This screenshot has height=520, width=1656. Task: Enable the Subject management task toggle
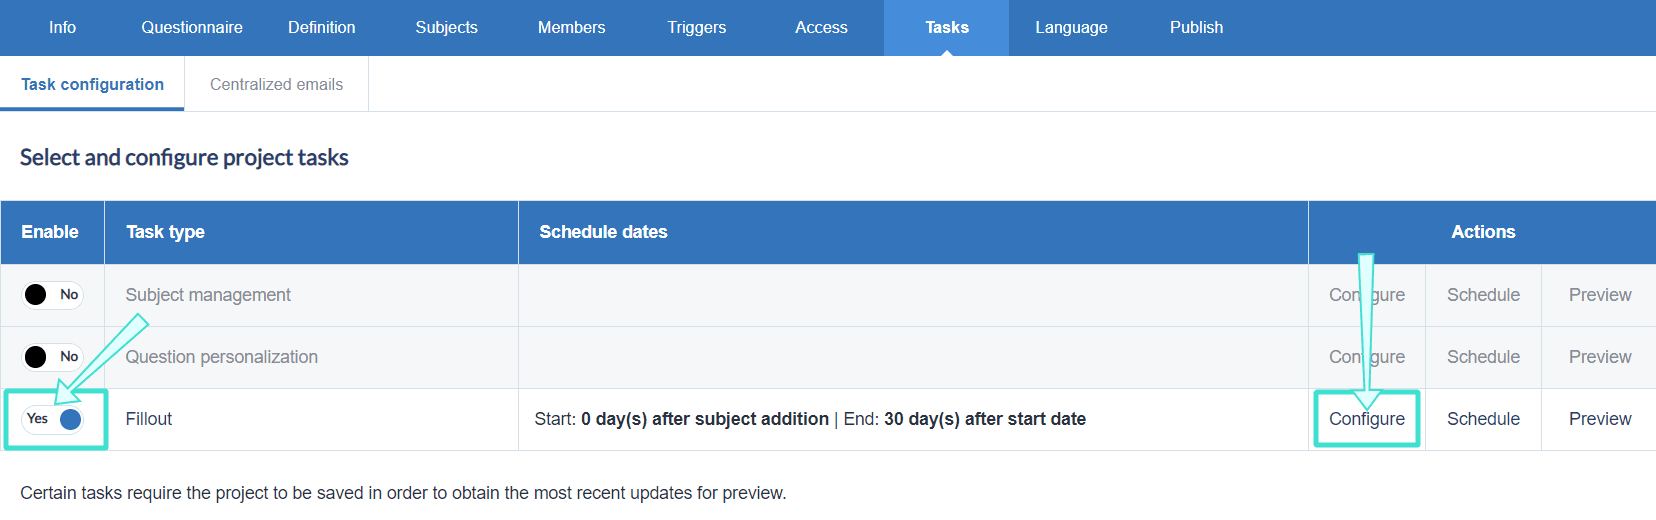click(x=52, y=295)
